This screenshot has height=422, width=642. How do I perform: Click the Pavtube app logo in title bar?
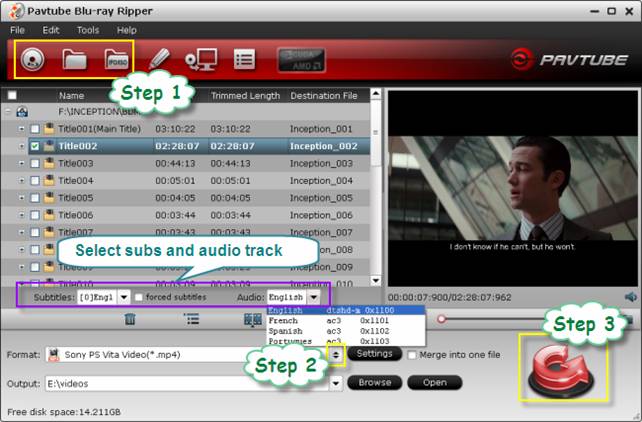pyautogui.click(x=15, y=11)
